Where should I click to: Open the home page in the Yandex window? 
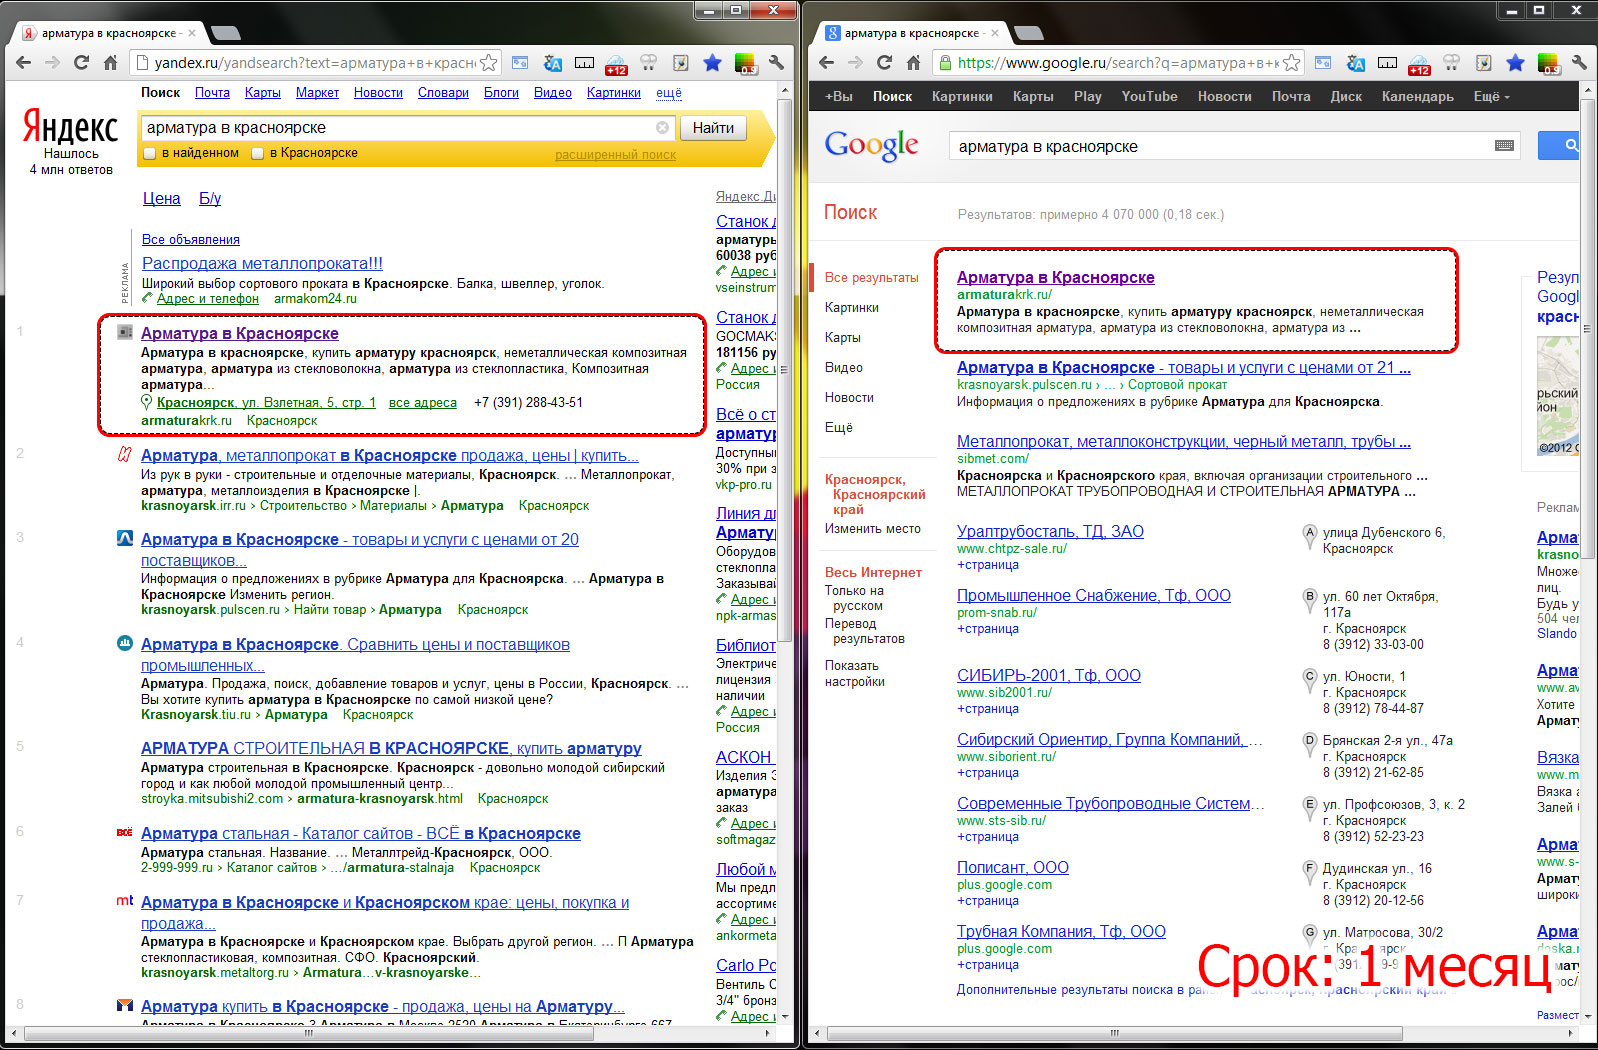111,63
